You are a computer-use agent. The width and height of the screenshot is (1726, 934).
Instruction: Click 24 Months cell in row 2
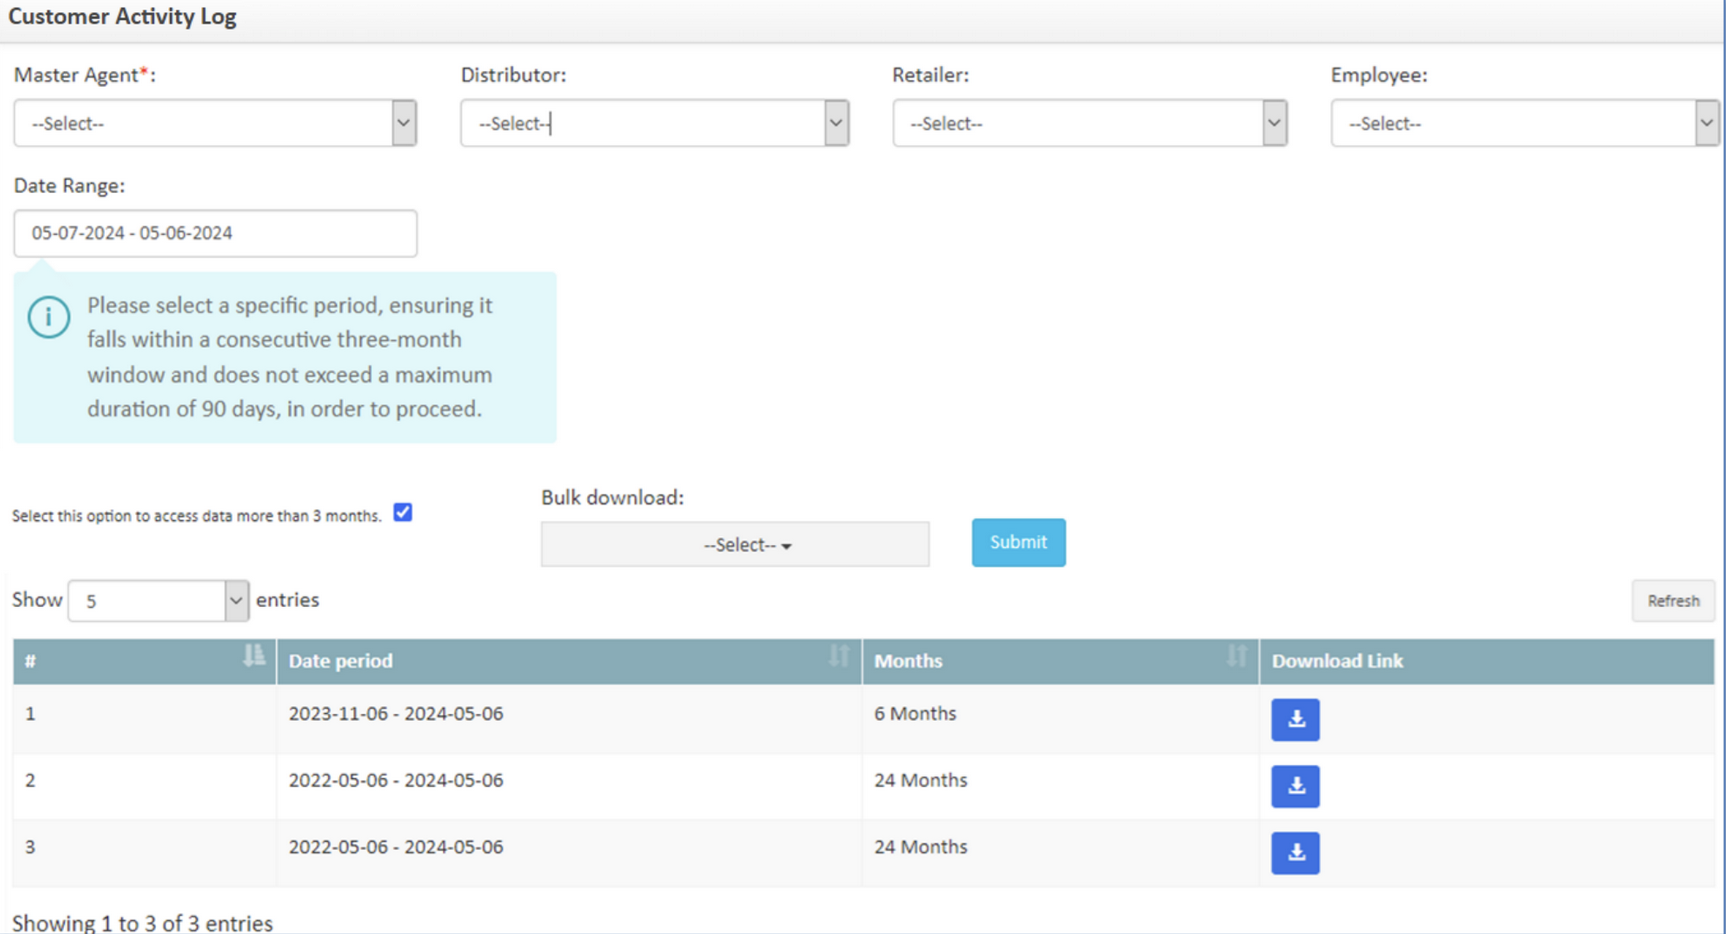[921, 780]
